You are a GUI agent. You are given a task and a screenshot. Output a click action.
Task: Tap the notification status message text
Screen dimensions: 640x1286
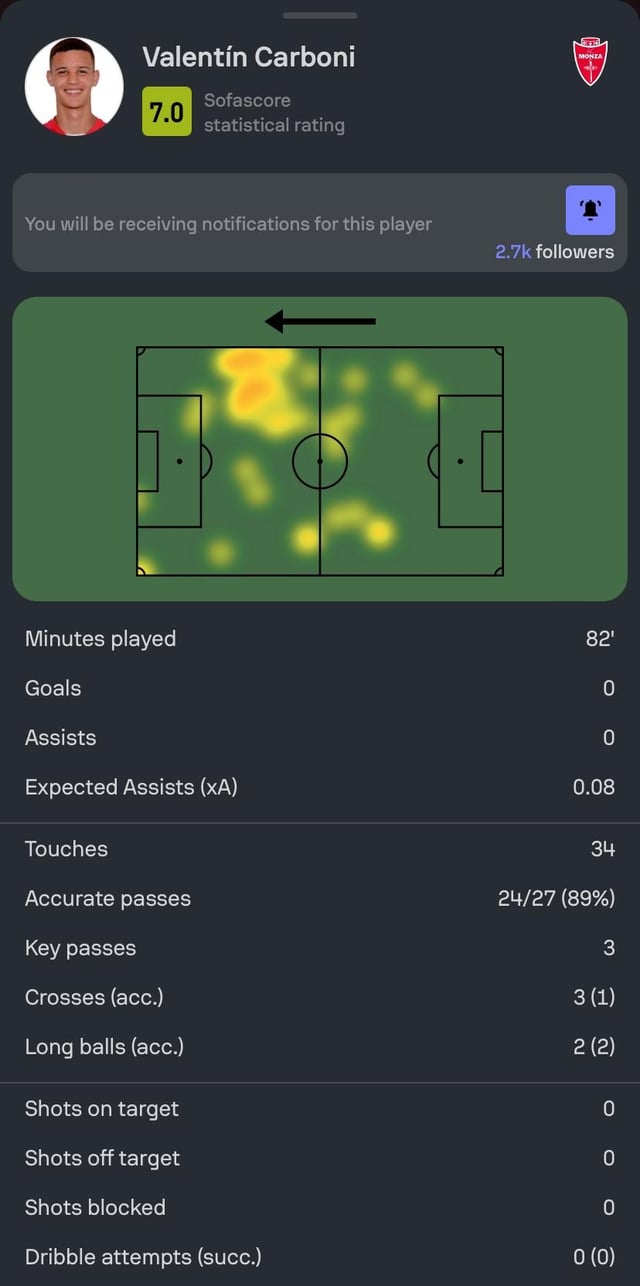(228, 224)
